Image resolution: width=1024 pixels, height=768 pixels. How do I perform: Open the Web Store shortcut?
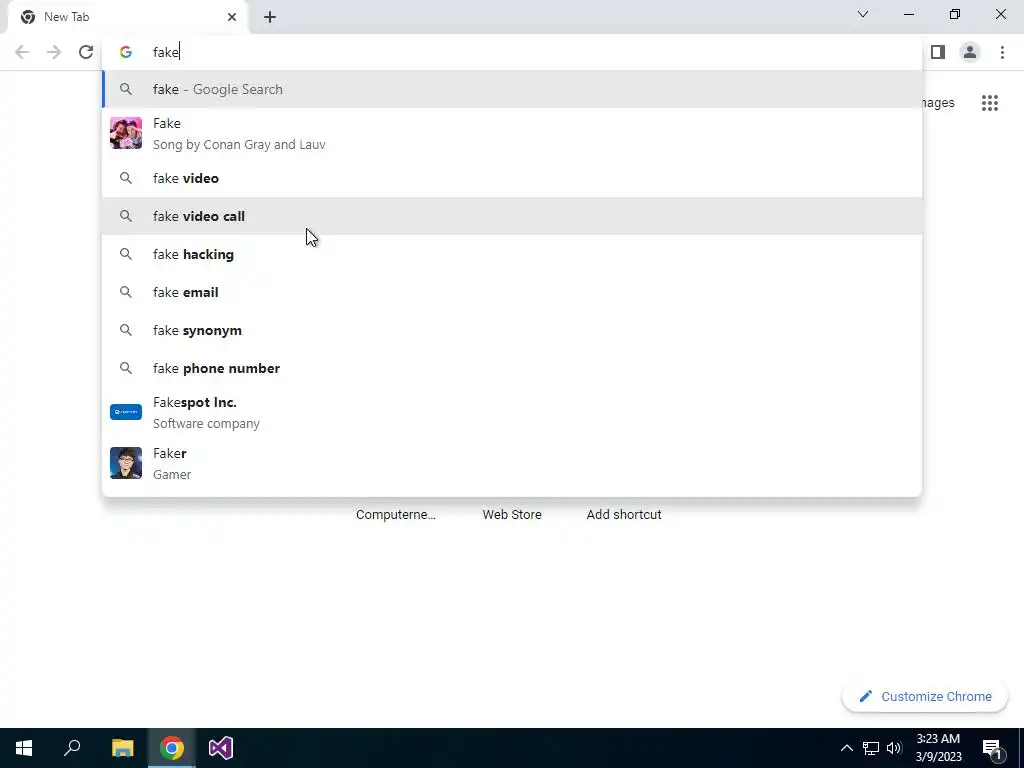pyautogui.click(x=512, y=515)
